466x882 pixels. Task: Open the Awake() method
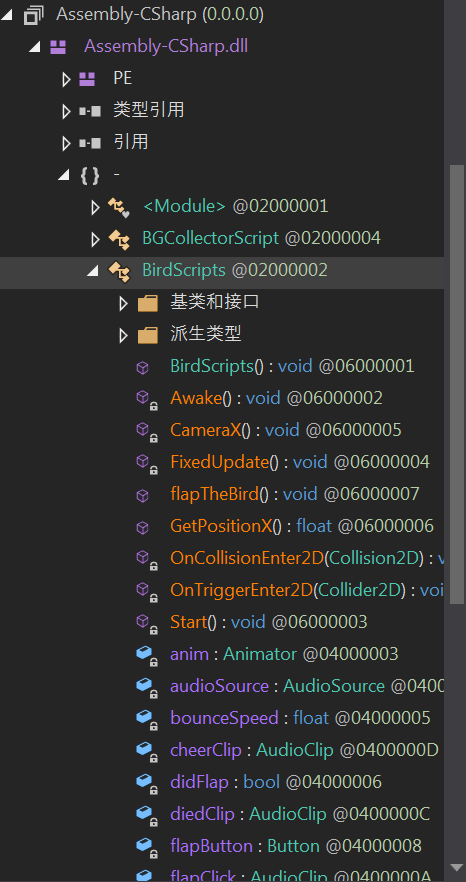coord(276,399)
